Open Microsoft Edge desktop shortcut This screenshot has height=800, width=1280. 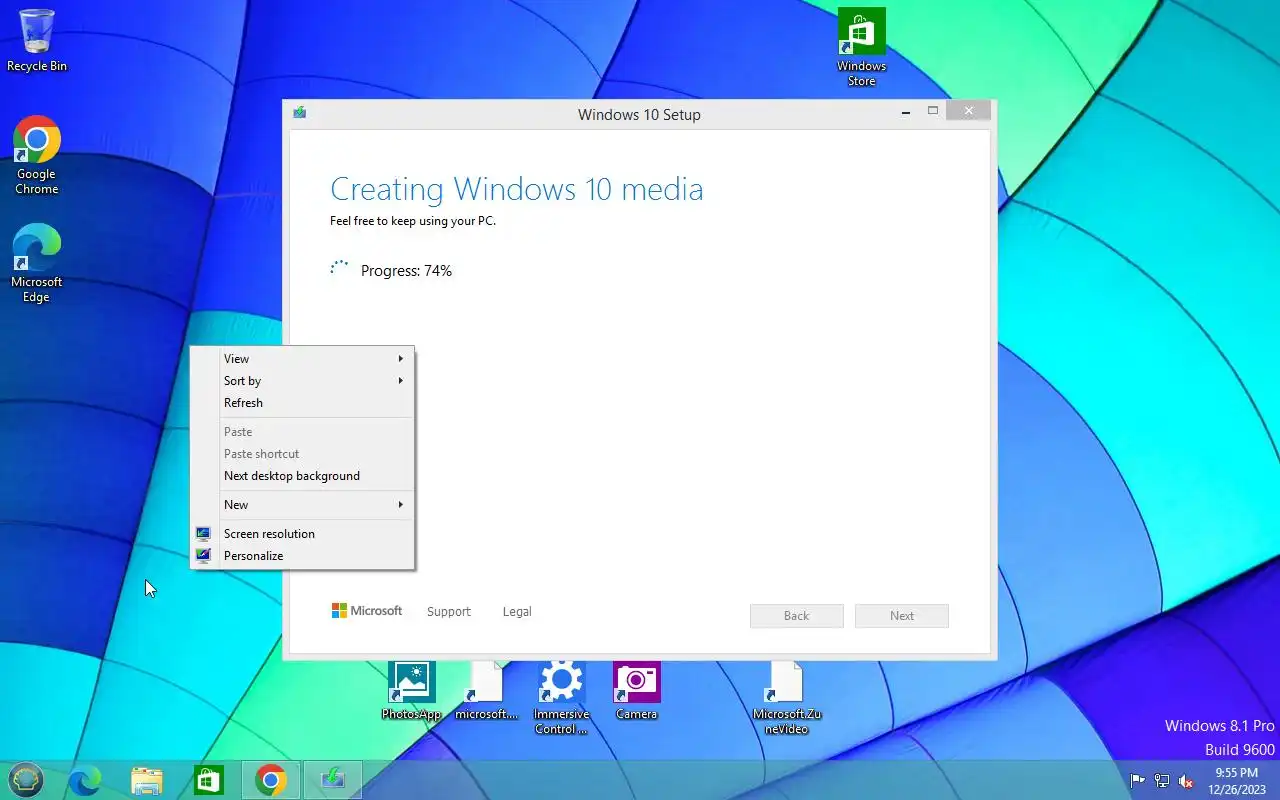(x=37, y=263)
